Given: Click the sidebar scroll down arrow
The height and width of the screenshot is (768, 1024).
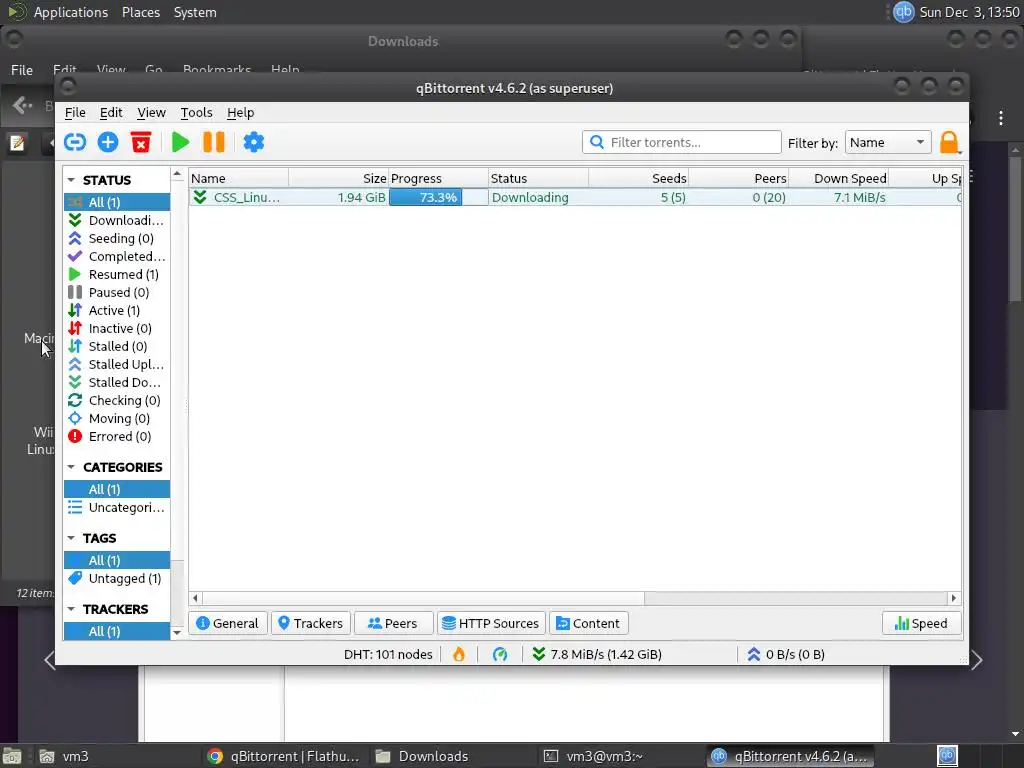Looking at the screenshot, I should point(177,632).
